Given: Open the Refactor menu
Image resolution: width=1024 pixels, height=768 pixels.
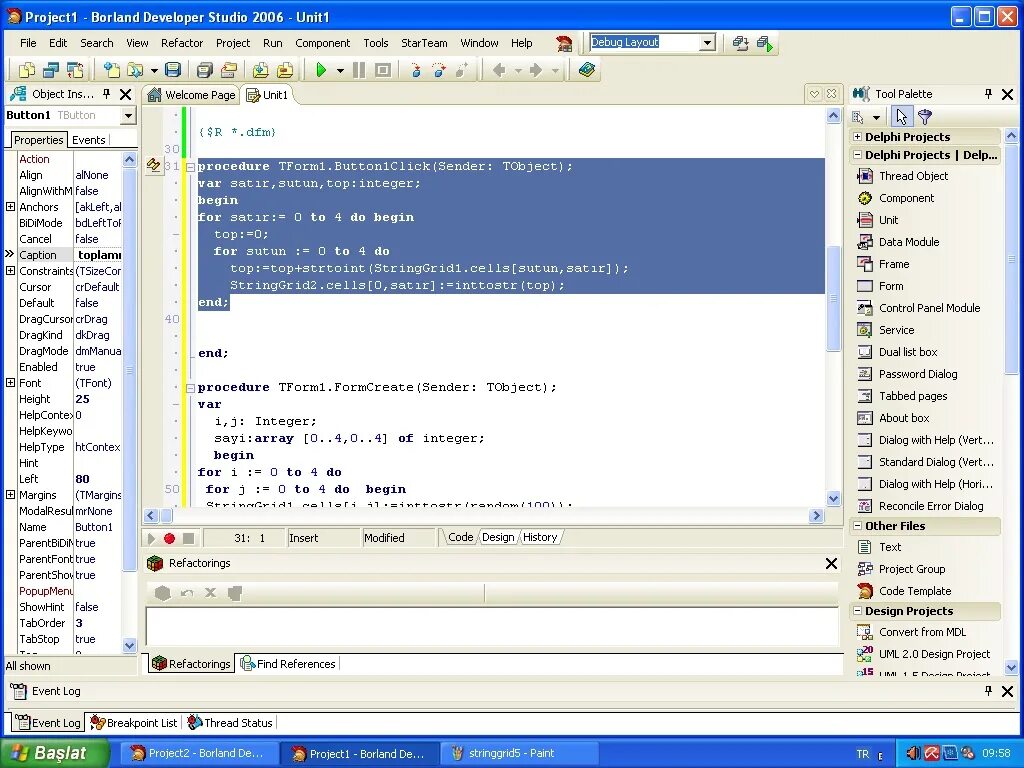Looking at the screenshot, I should (182, 43).
